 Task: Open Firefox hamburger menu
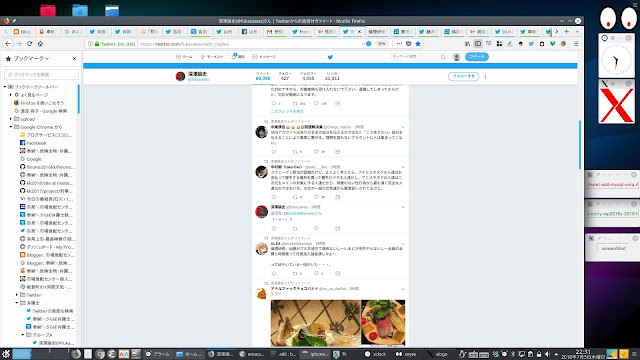[576, 44]
